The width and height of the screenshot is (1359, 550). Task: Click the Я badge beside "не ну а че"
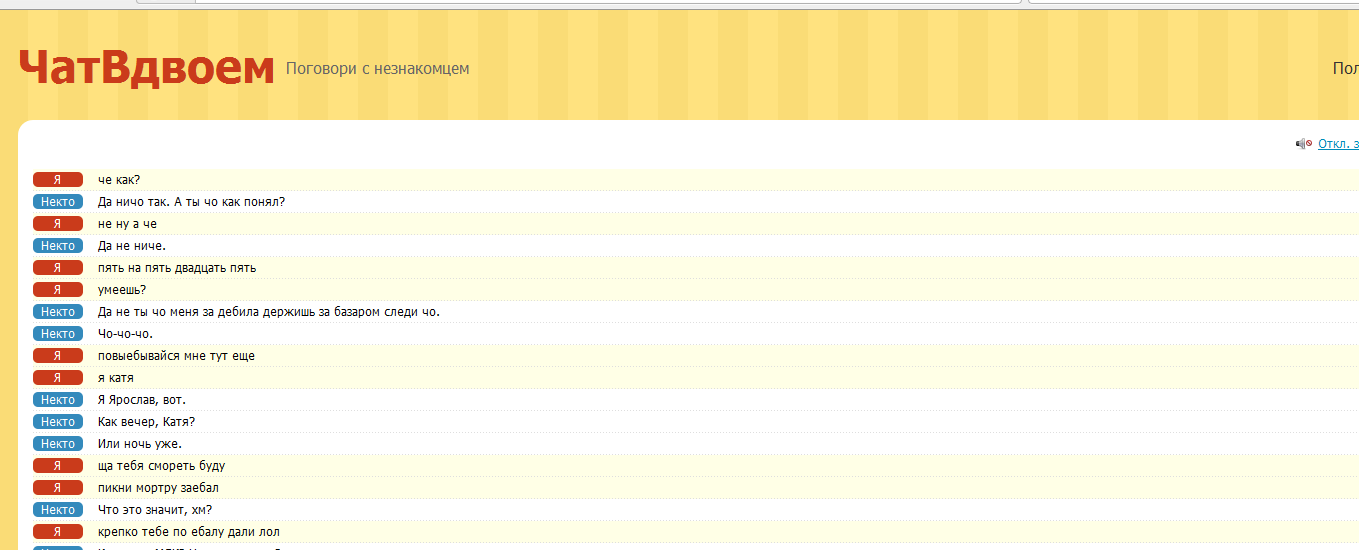coord(58,224)
